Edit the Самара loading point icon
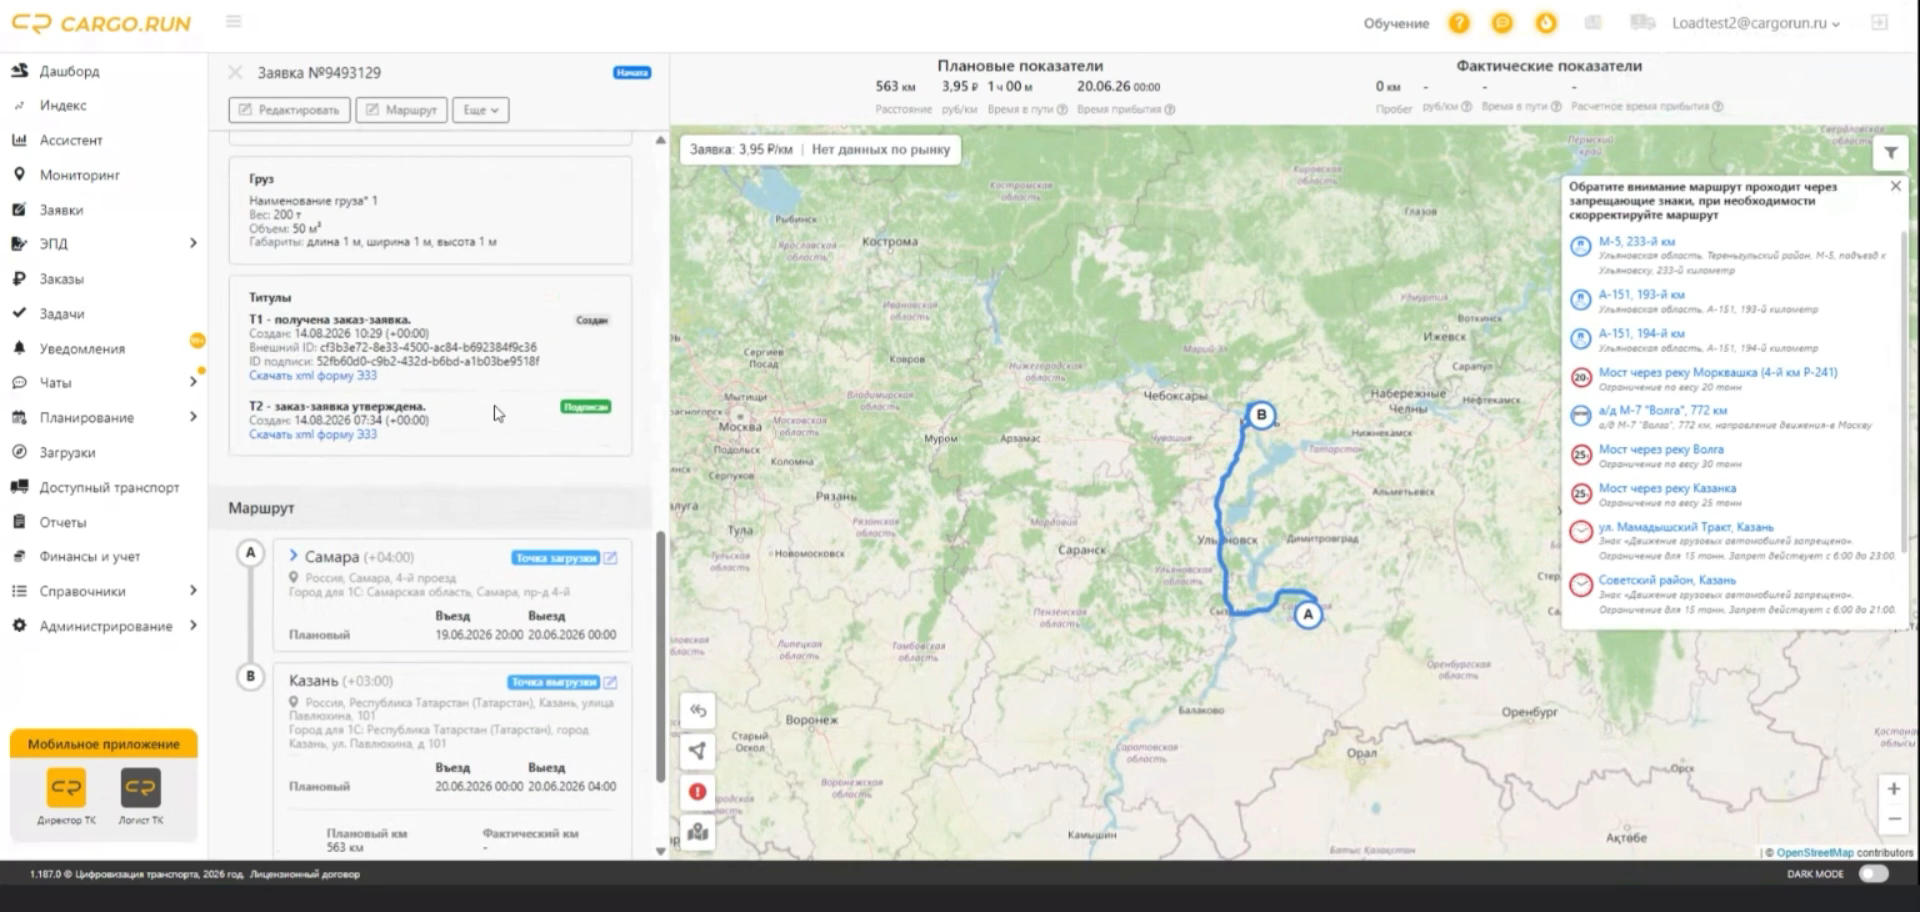 pyautogui.click(x=611, y=558)
